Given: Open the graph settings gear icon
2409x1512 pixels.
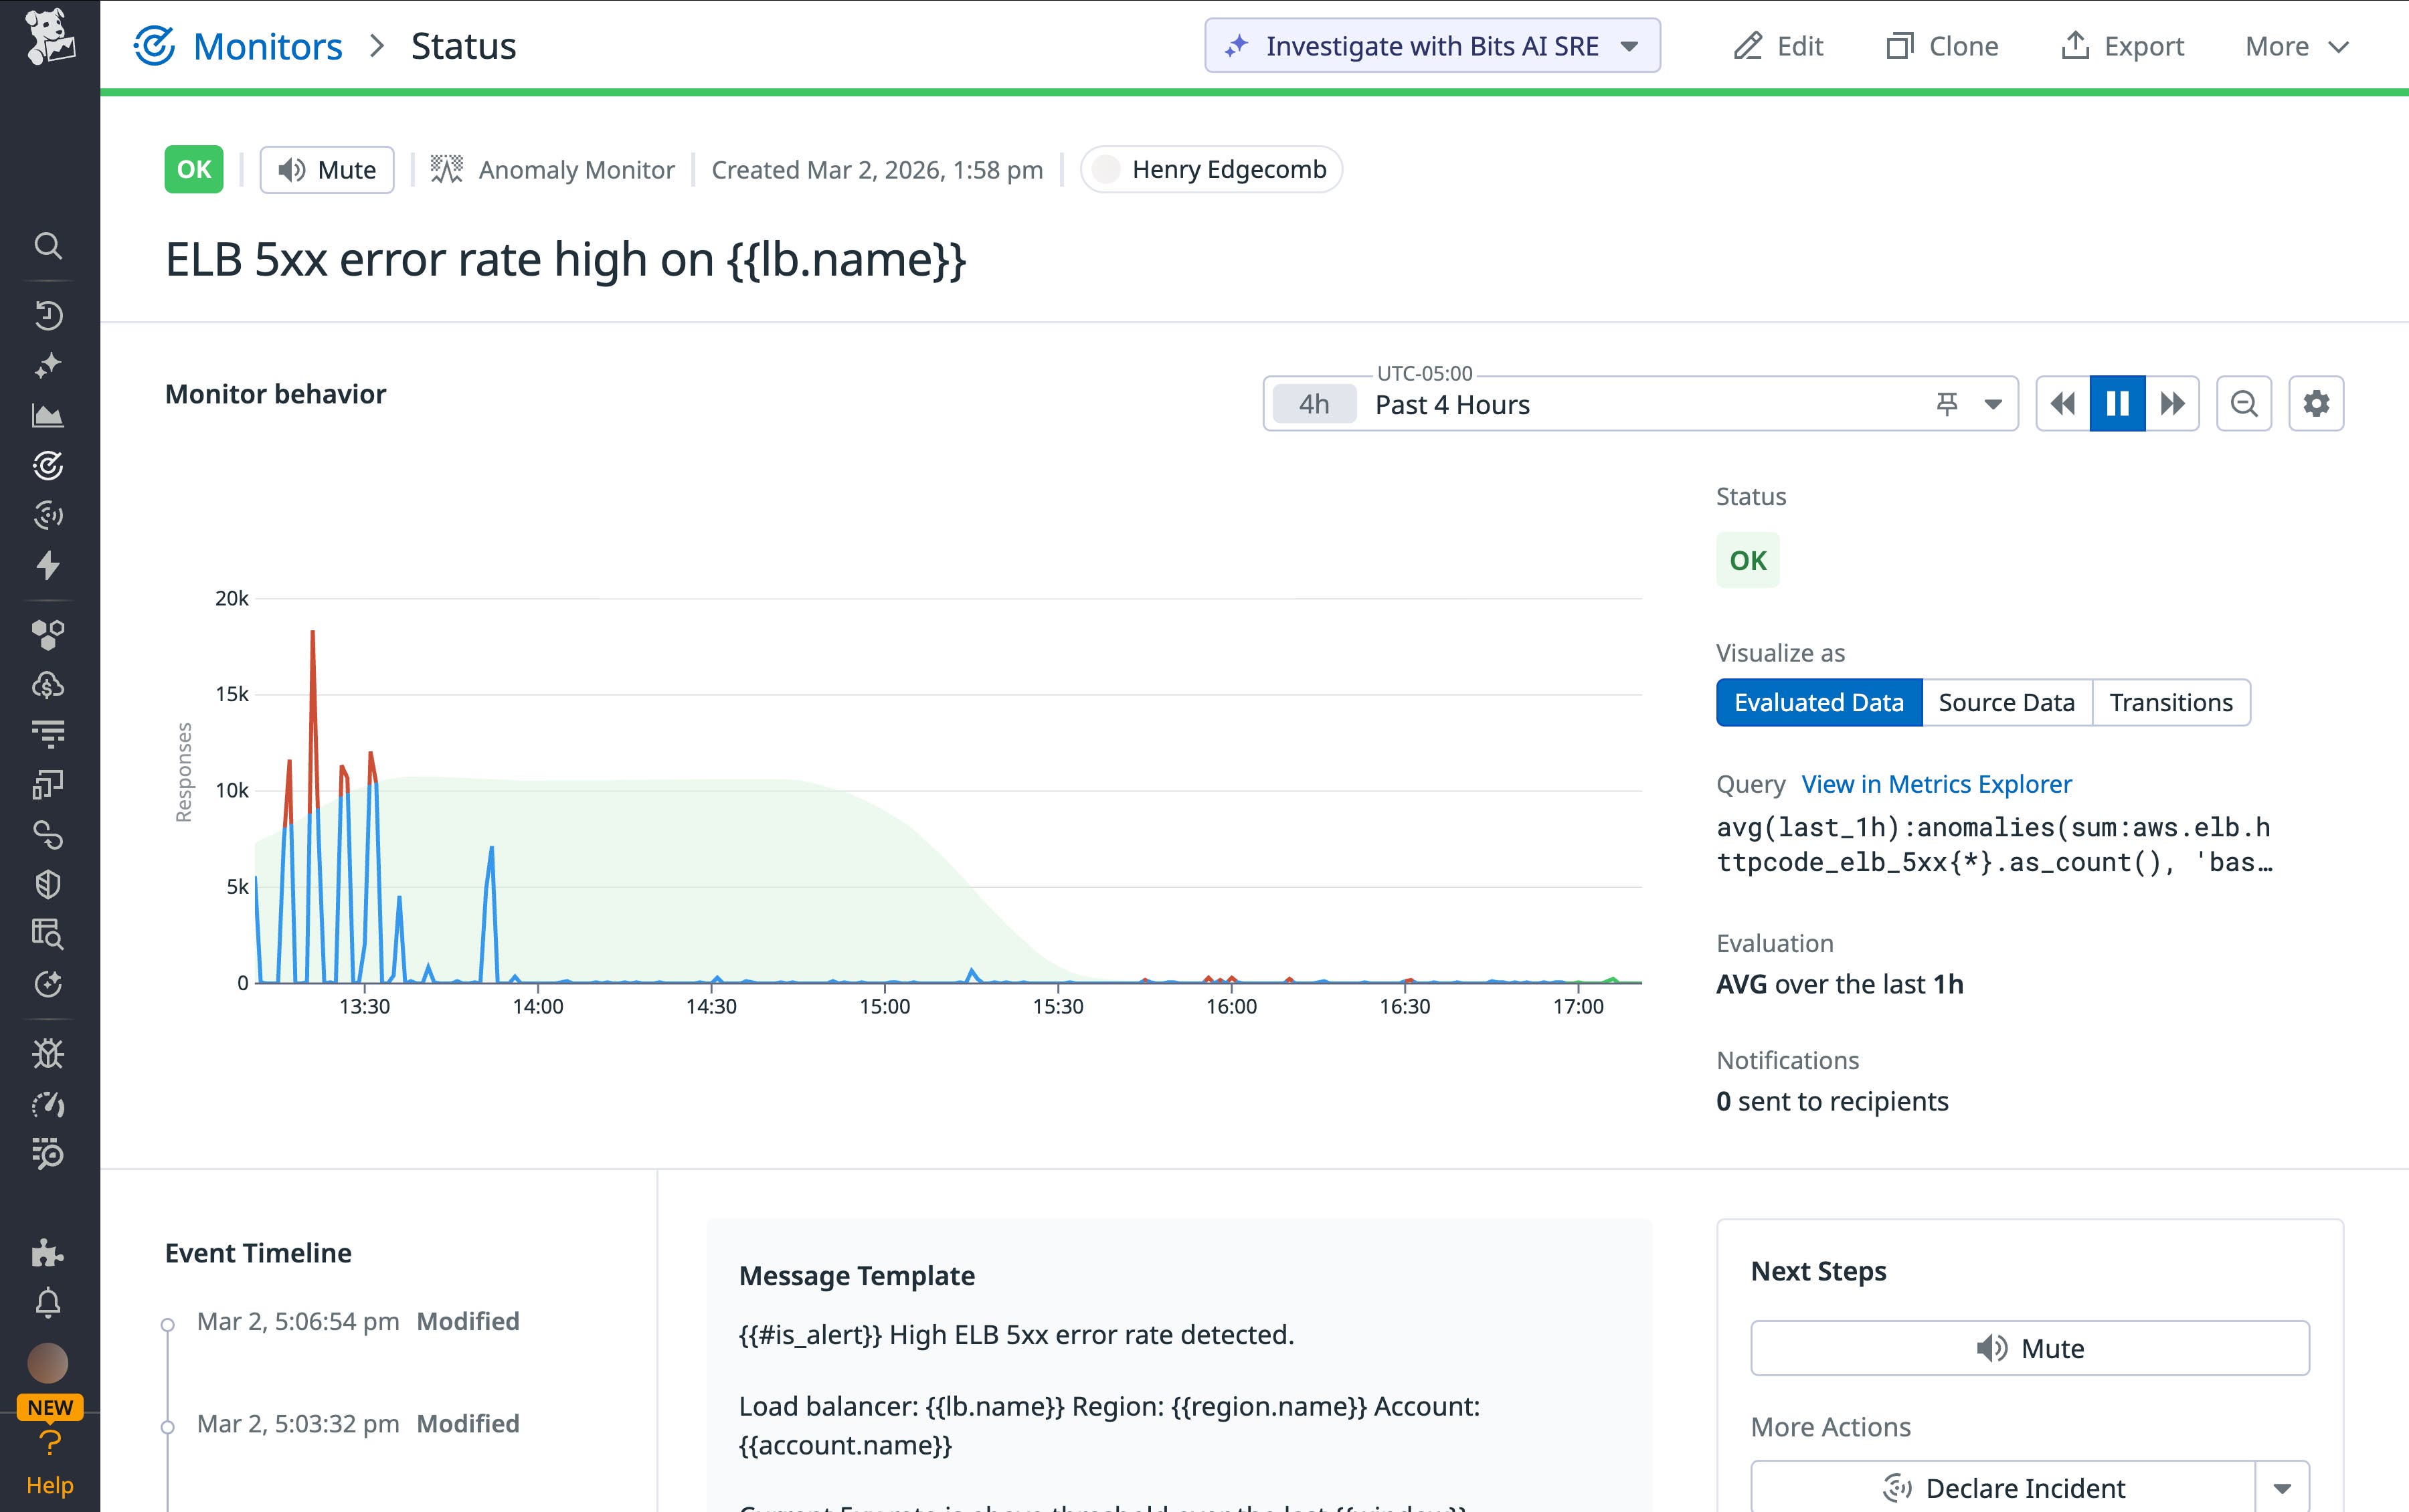Looking at the screenshot, I should tap(2317, 403).
